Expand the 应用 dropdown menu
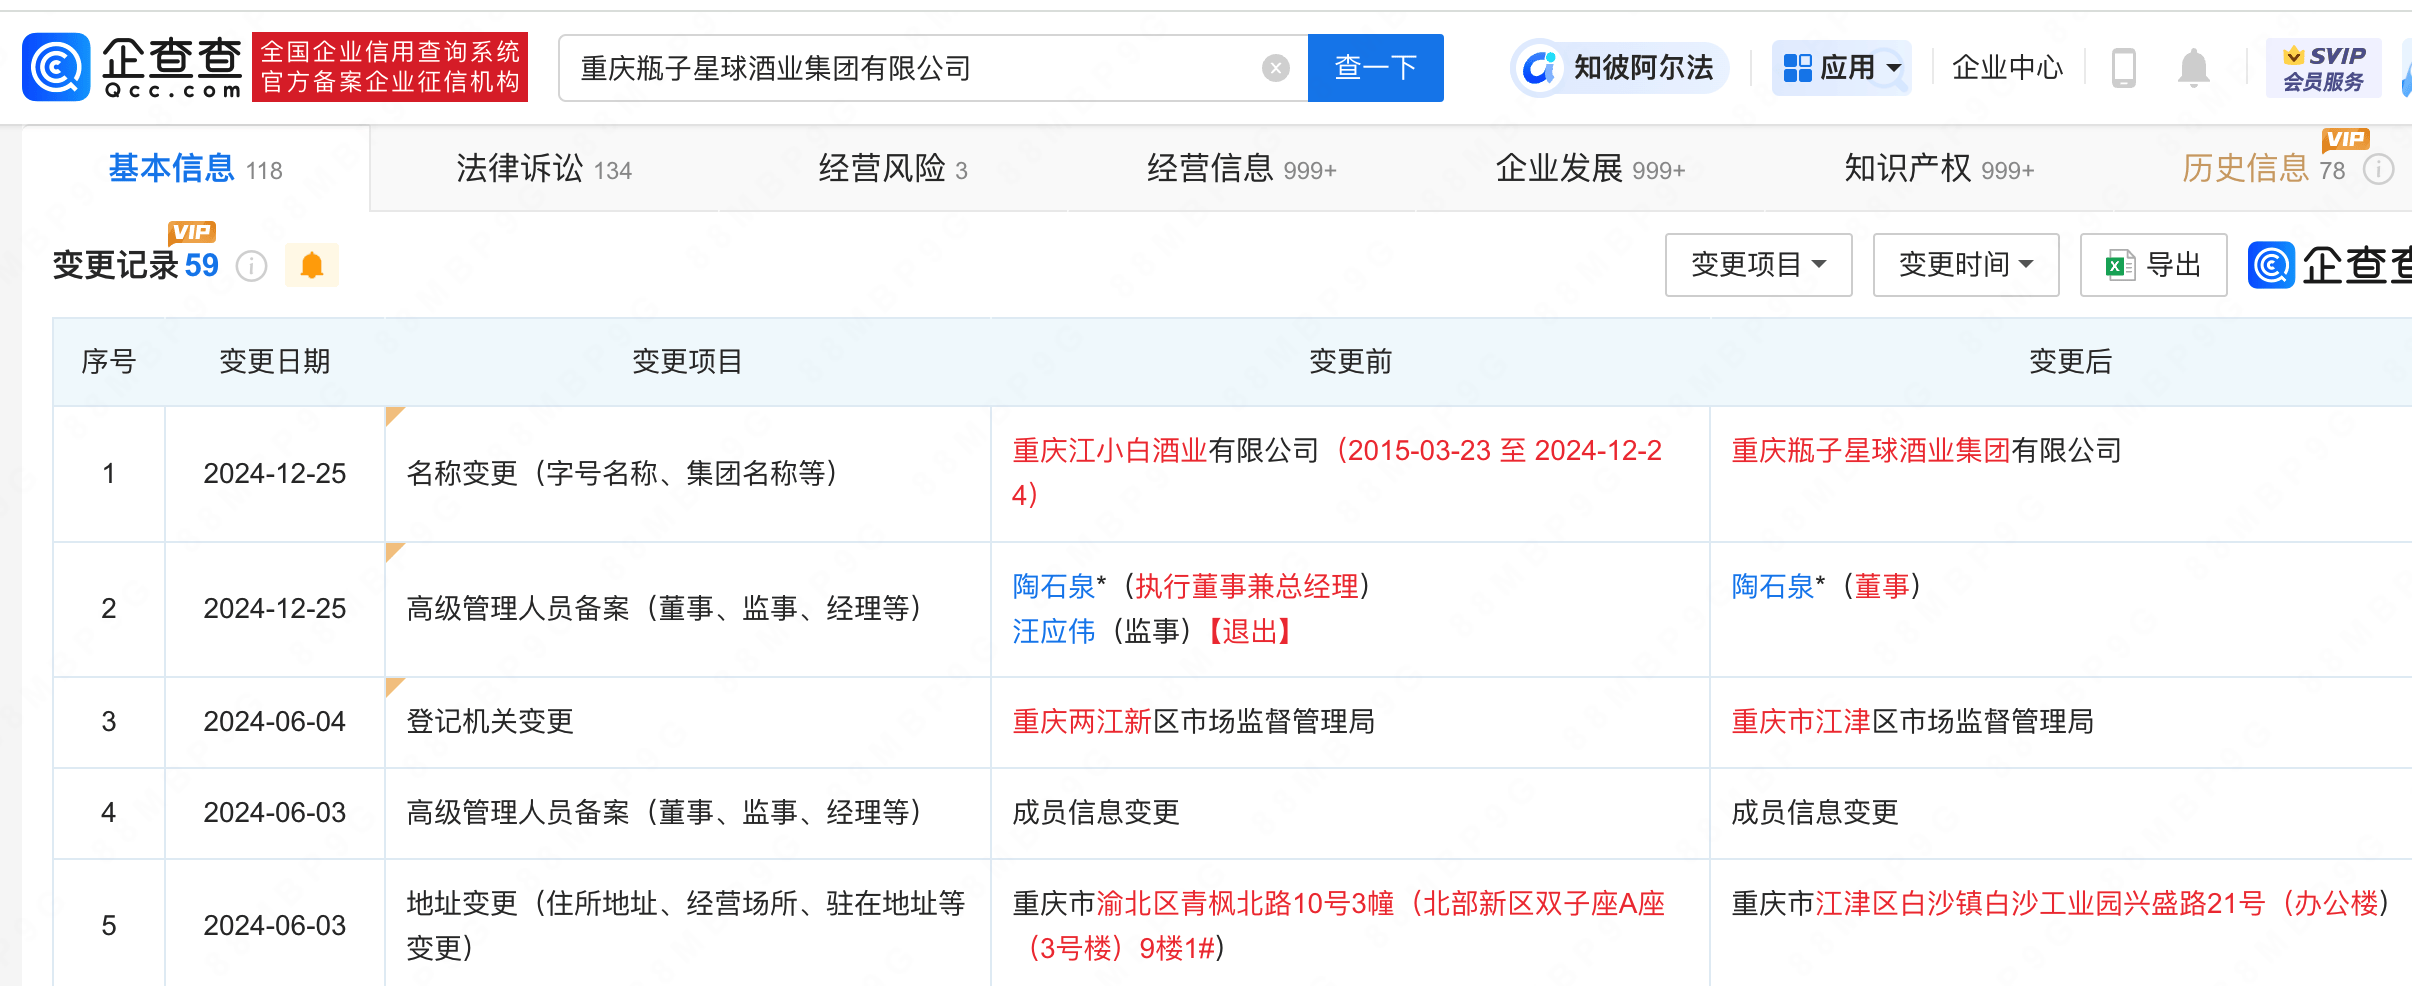Image resolution: width=2412 pixels, height=986 pixels. click(x=1841, y=68)
